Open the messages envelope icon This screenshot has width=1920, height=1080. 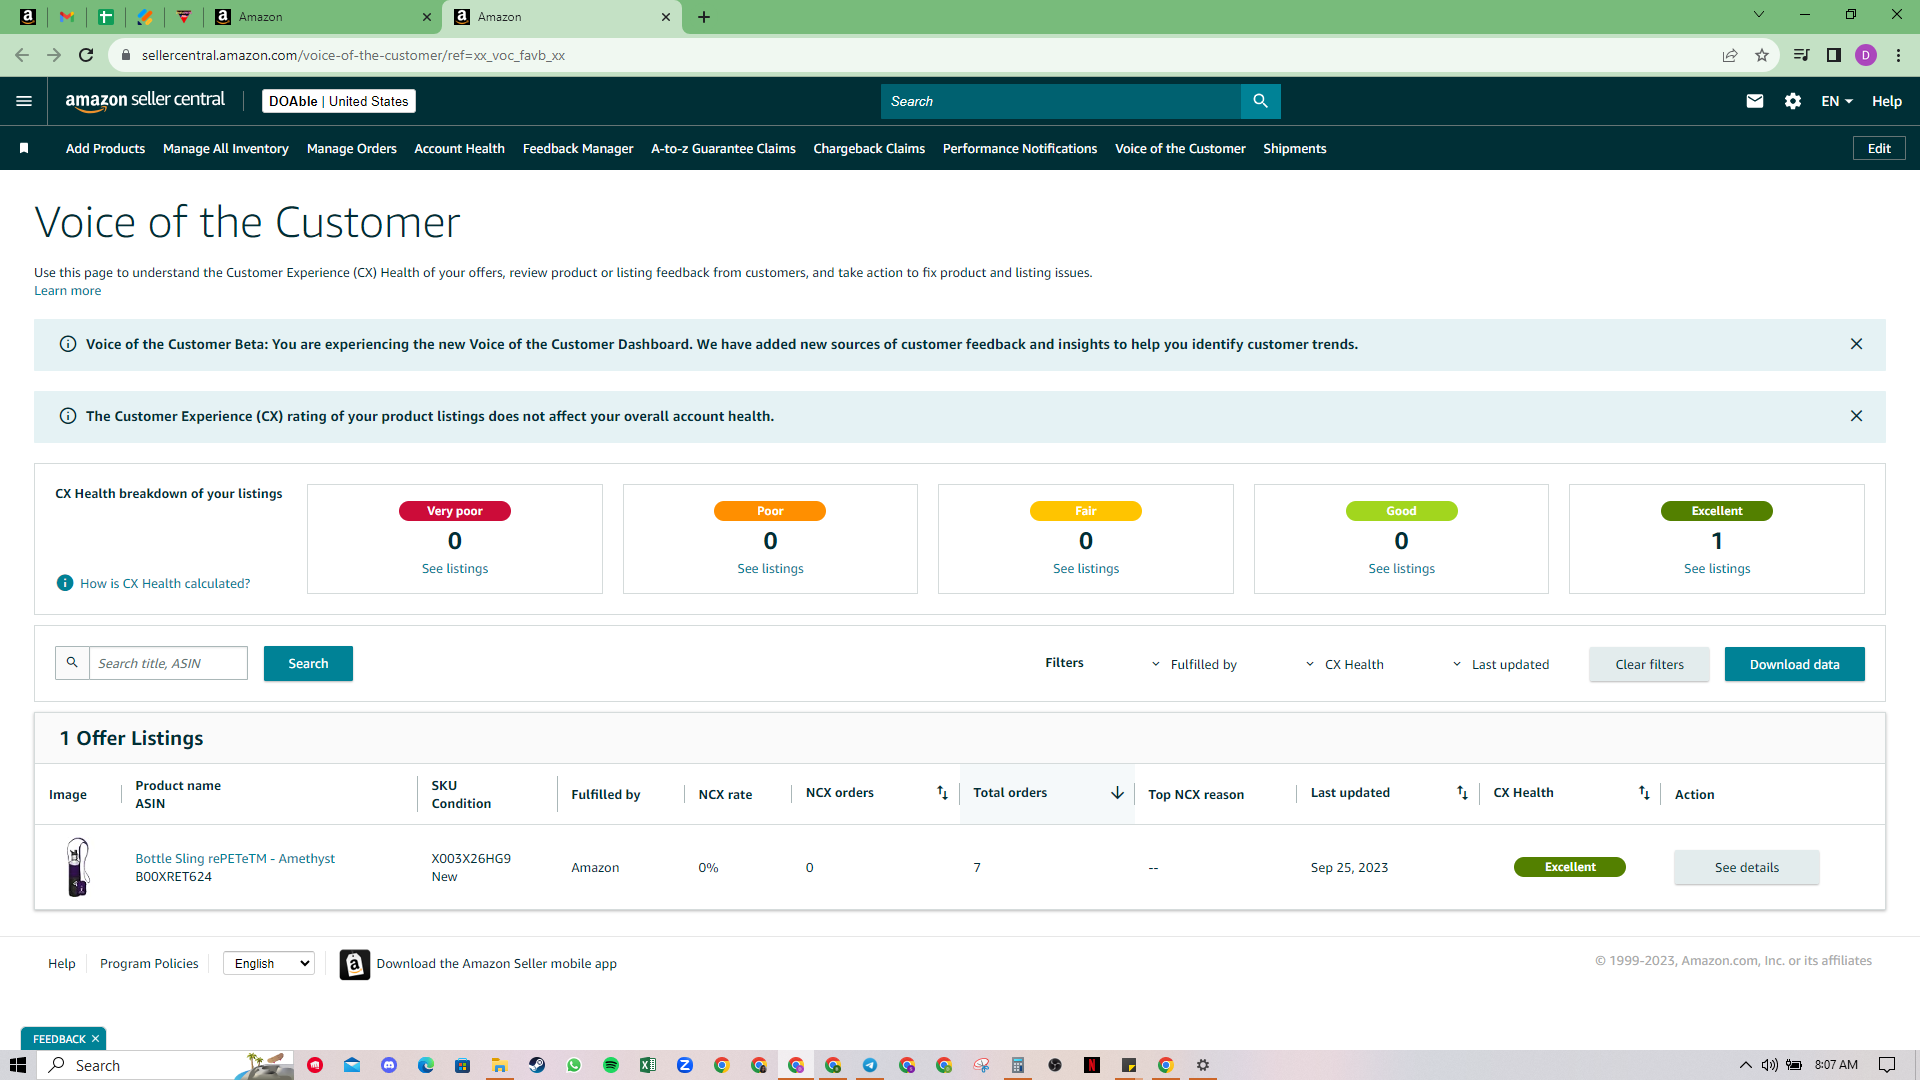point(1755,101)
